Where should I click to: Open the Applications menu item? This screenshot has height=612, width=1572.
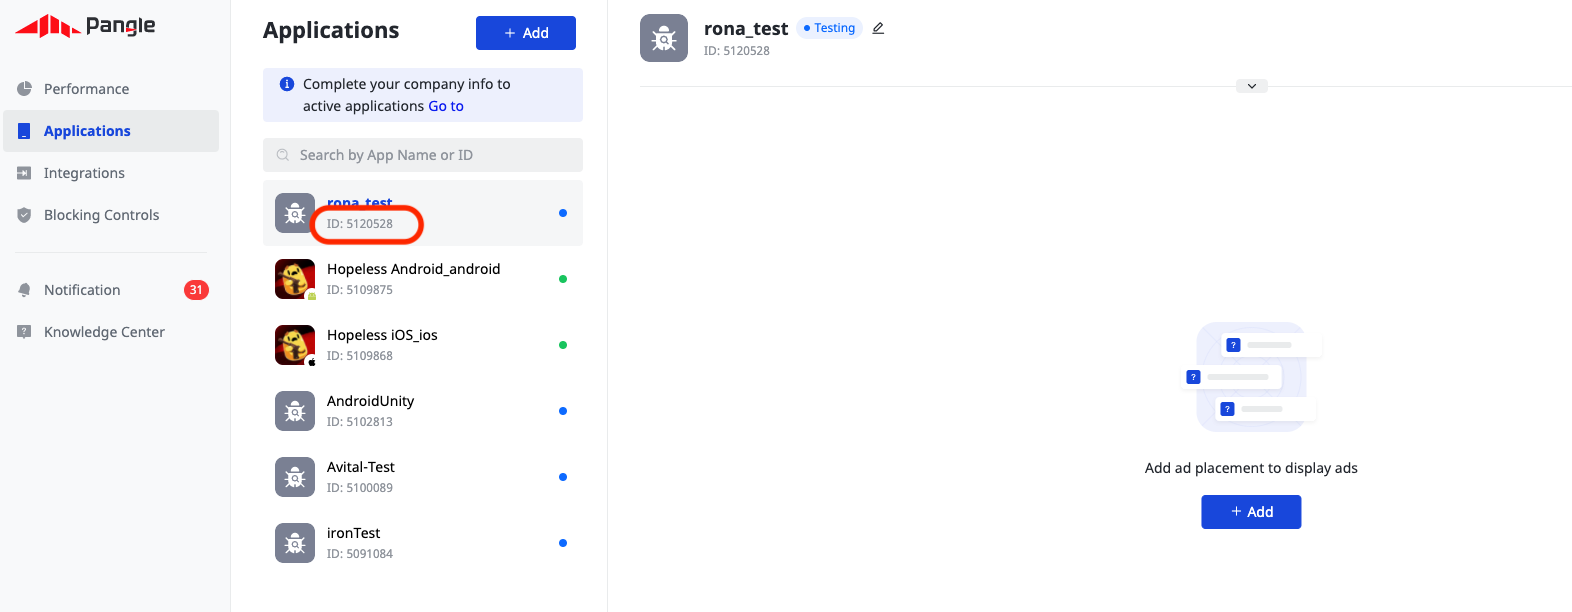pyautogui.click(x=111, y=131)
